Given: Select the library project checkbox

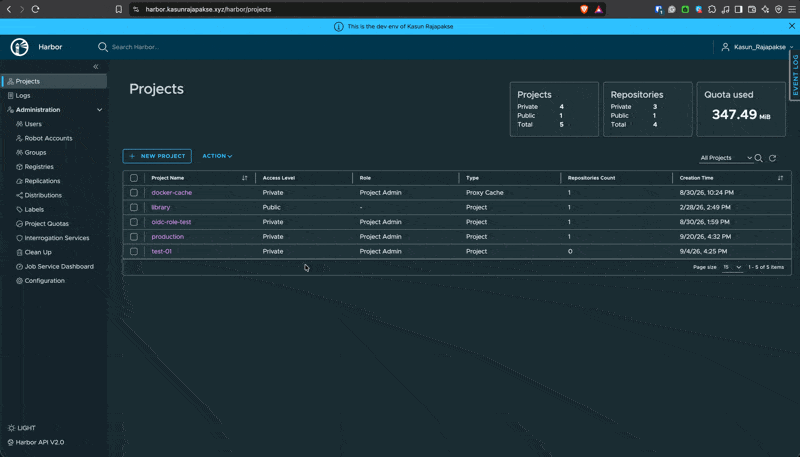Looking at the screenshot, I should (x=134, y=208).
